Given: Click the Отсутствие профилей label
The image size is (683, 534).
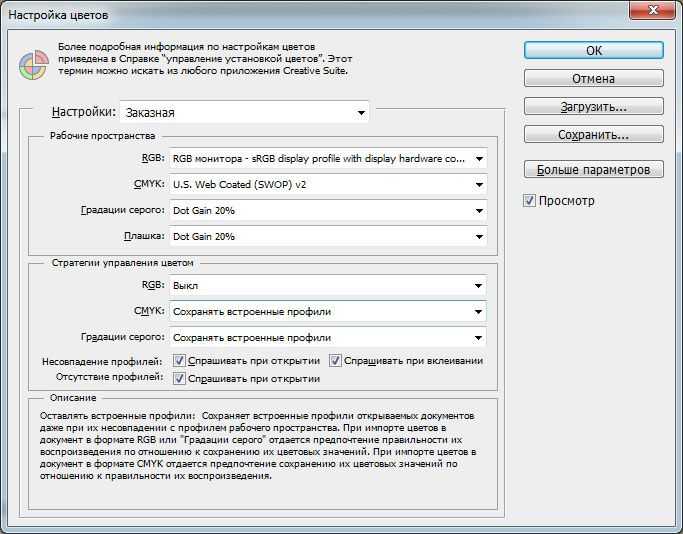Looking at the screenshot, I should click(x=109, y=377).
